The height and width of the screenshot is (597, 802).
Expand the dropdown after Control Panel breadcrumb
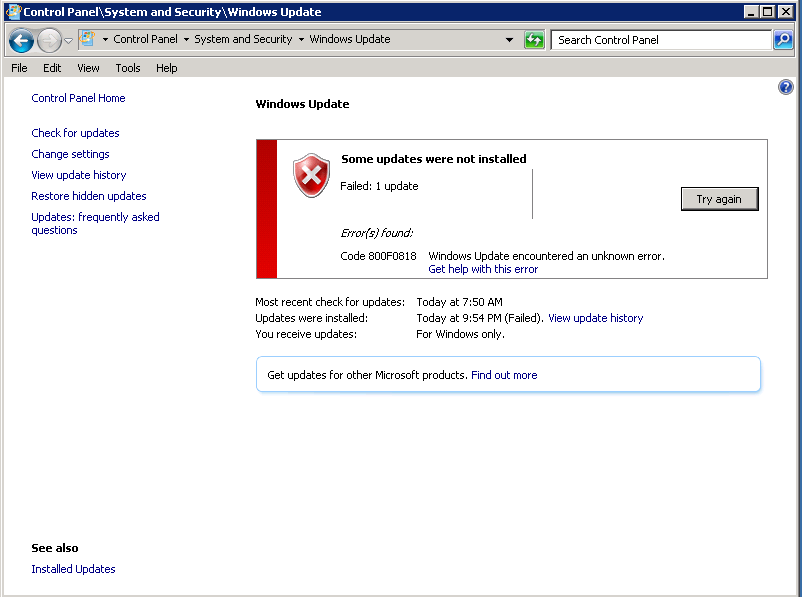pyautogui.click(x=186, y=39)
